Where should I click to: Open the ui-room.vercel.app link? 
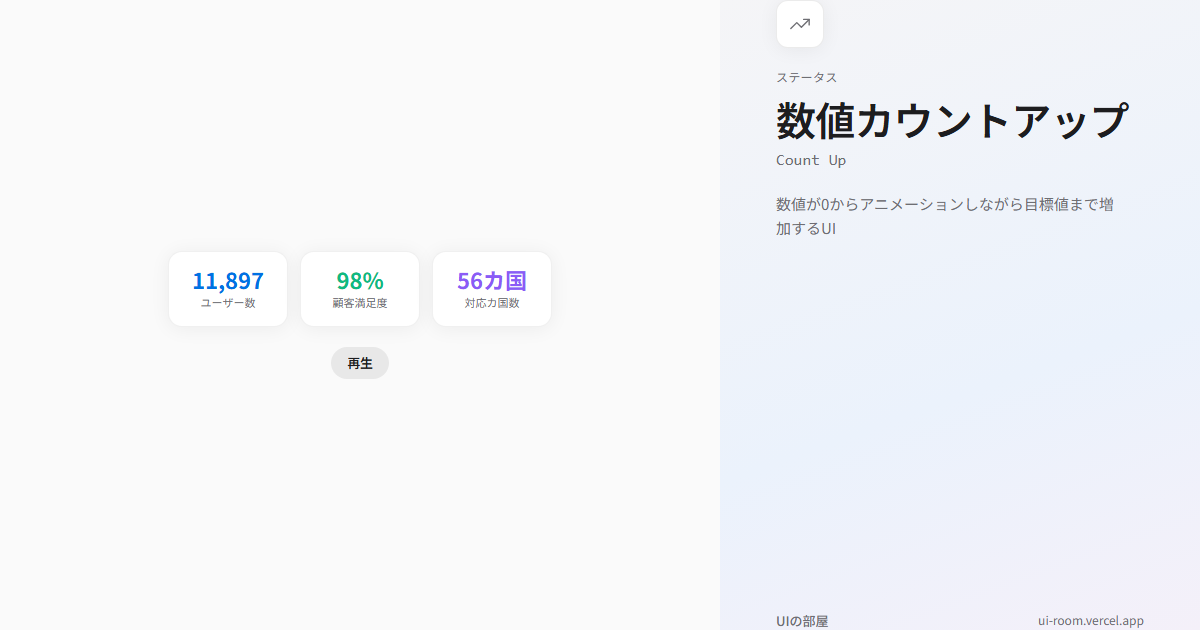(1091, 621)
